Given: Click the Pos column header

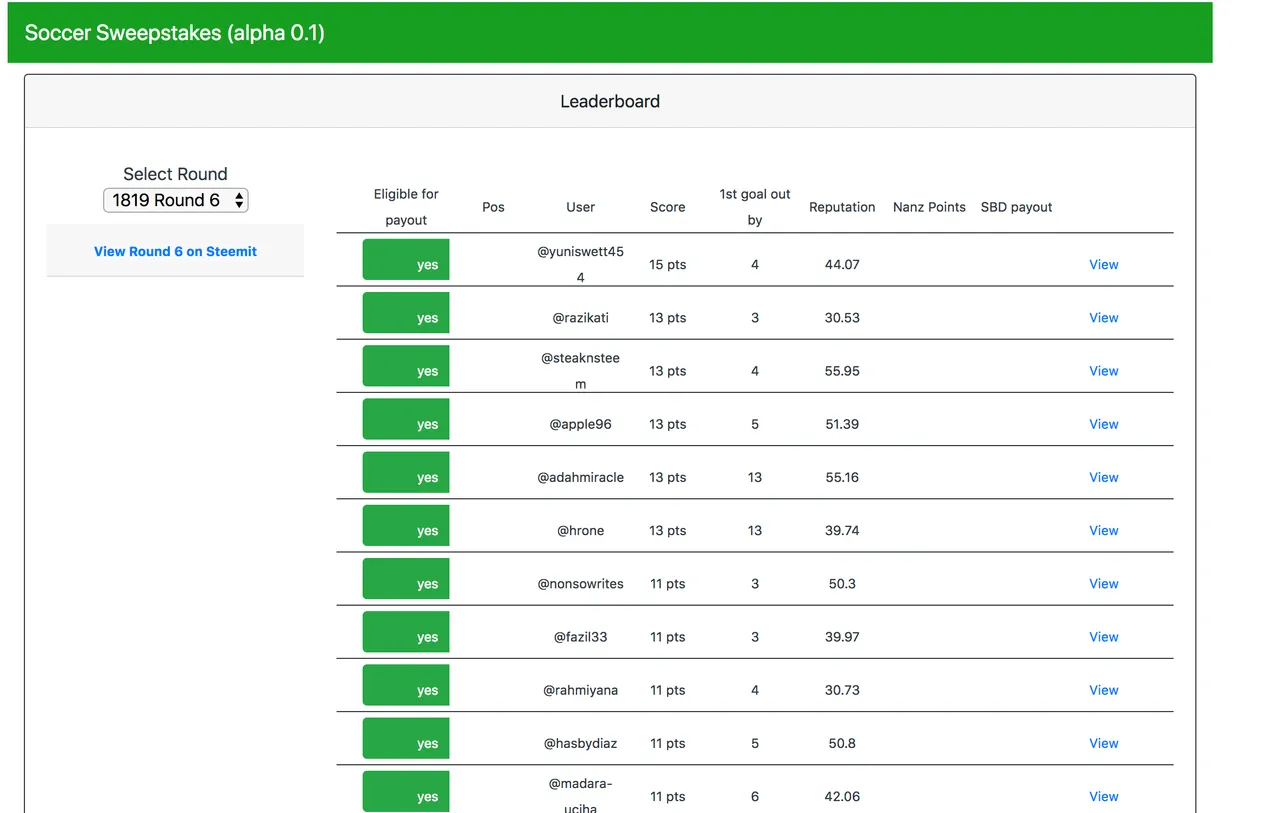Looking at the screenshot, I should [493, 207].
